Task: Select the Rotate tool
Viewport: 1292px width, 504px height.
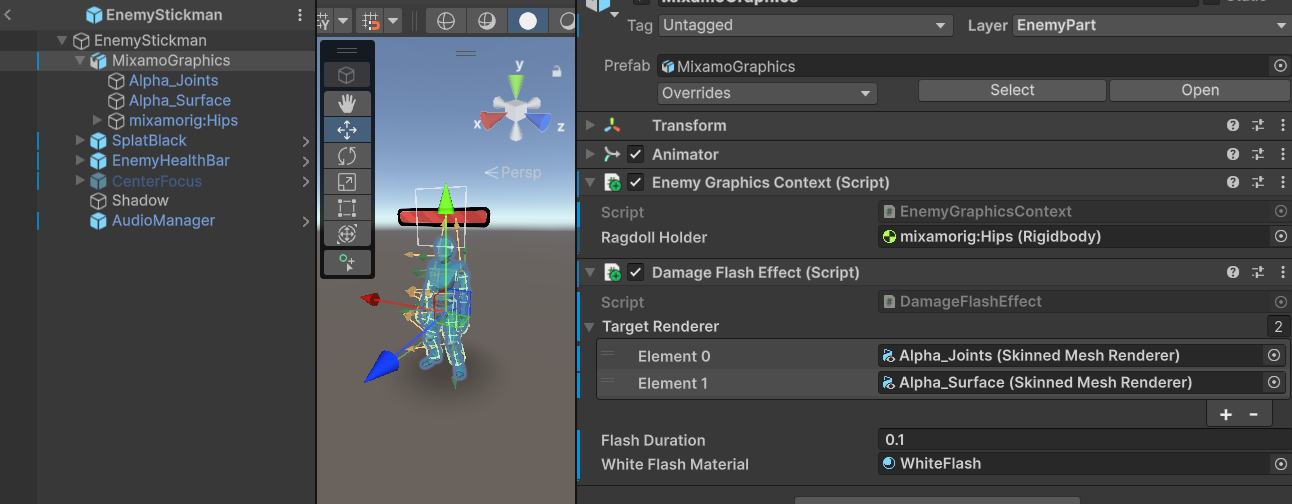Action: click(x=347, y=156)
